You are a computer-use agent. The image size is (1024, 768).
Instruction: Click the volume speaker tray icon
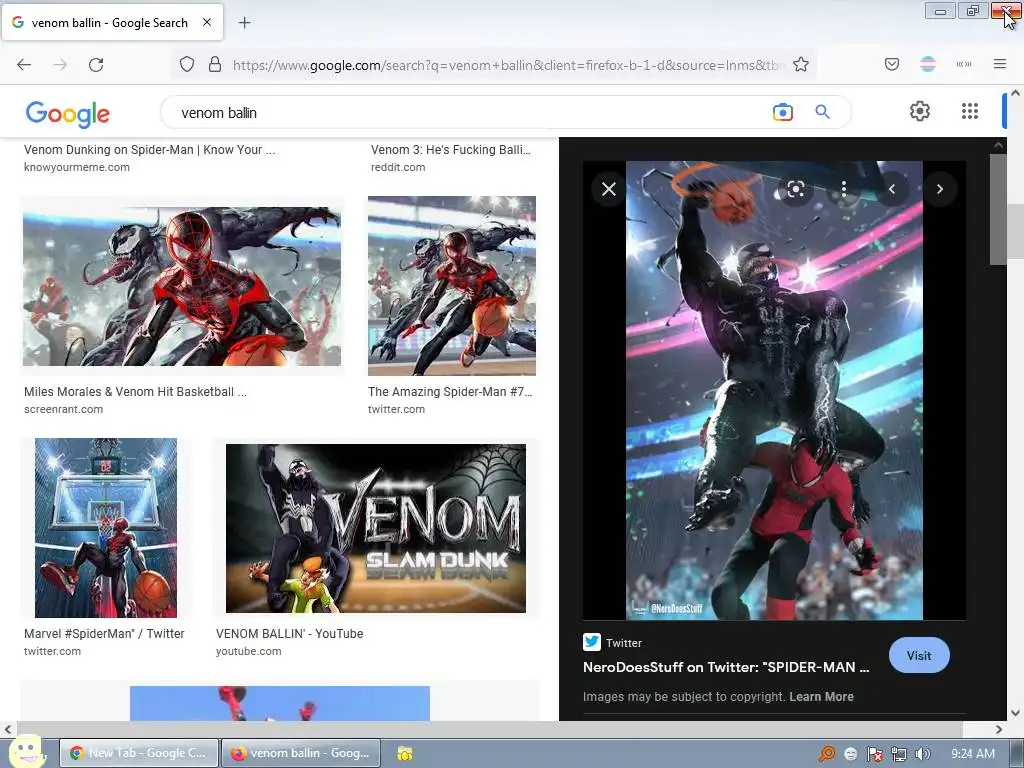(922, 754)
